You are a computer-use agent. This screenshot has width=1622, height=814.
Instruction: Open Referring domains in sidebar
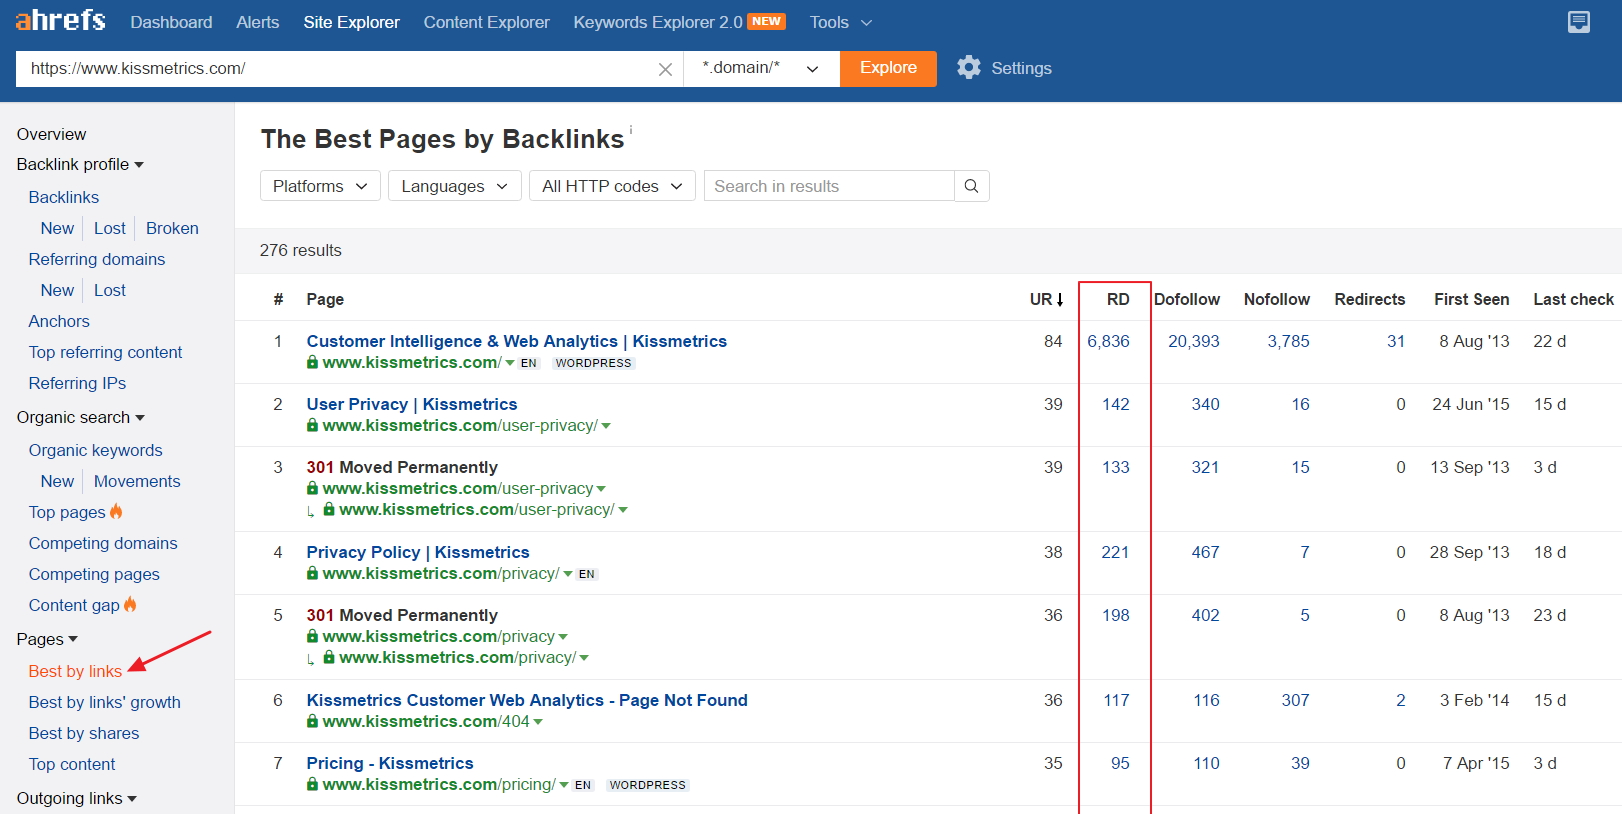click(97, 259)
